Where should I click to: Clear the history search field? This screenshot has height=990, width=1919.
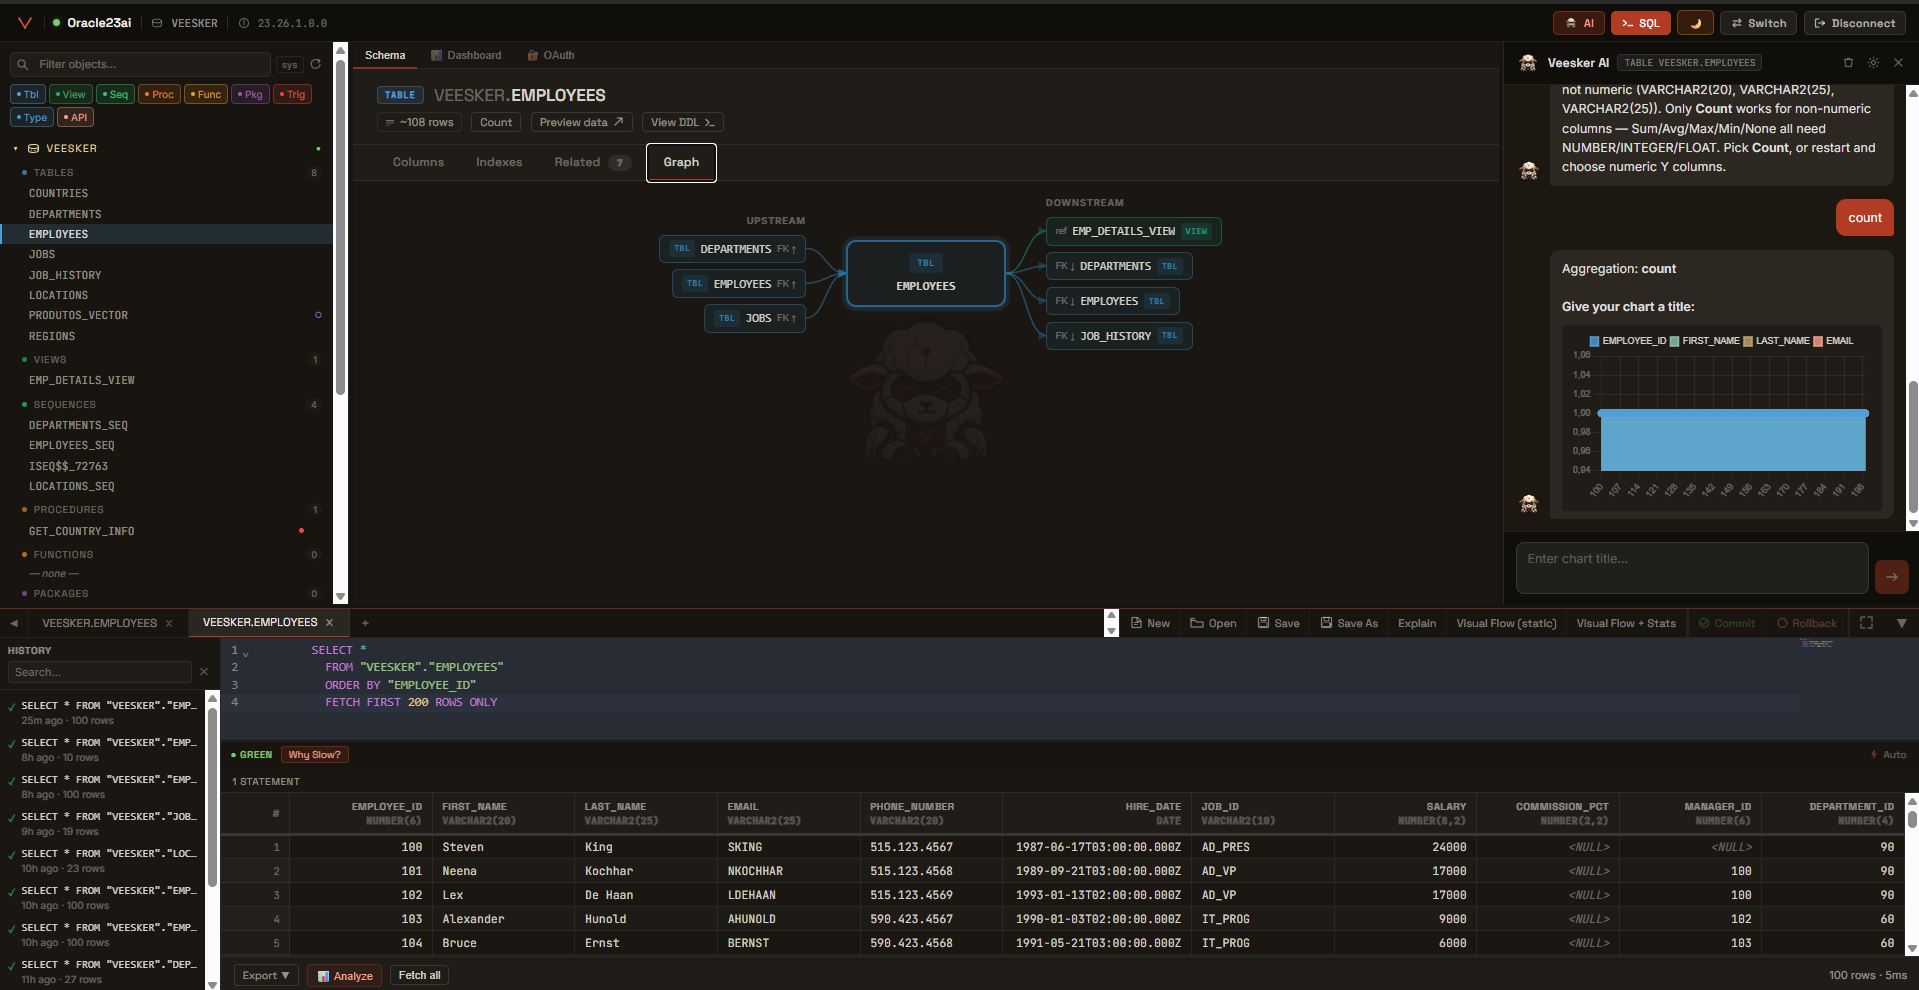click(204, 672)
